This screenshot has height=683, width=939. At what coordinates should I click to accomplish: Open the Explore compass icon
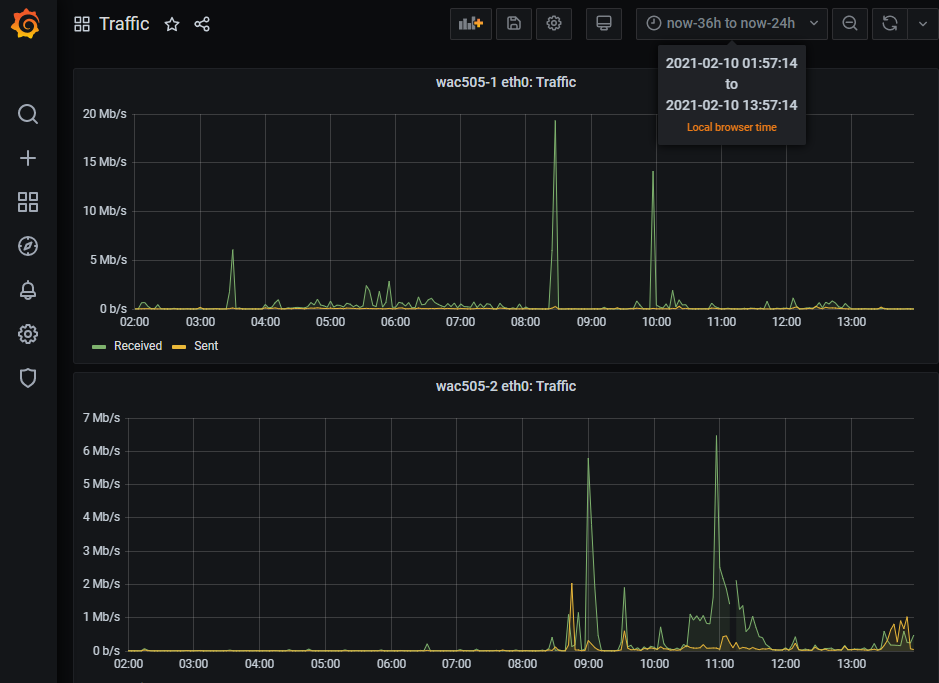[x=28, y=246]
